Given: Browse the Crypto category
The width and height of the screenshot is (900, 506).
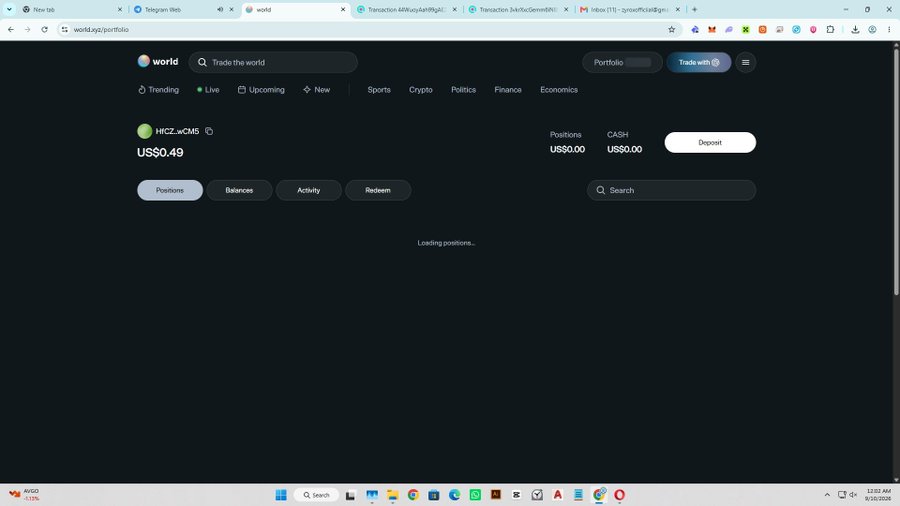Looking at the screenshot, I should tap(421, 89).
